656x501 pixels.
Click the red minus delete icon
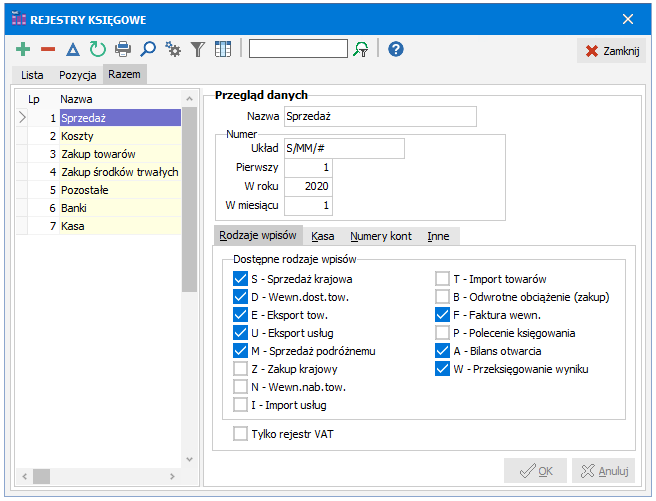(48, 49)
